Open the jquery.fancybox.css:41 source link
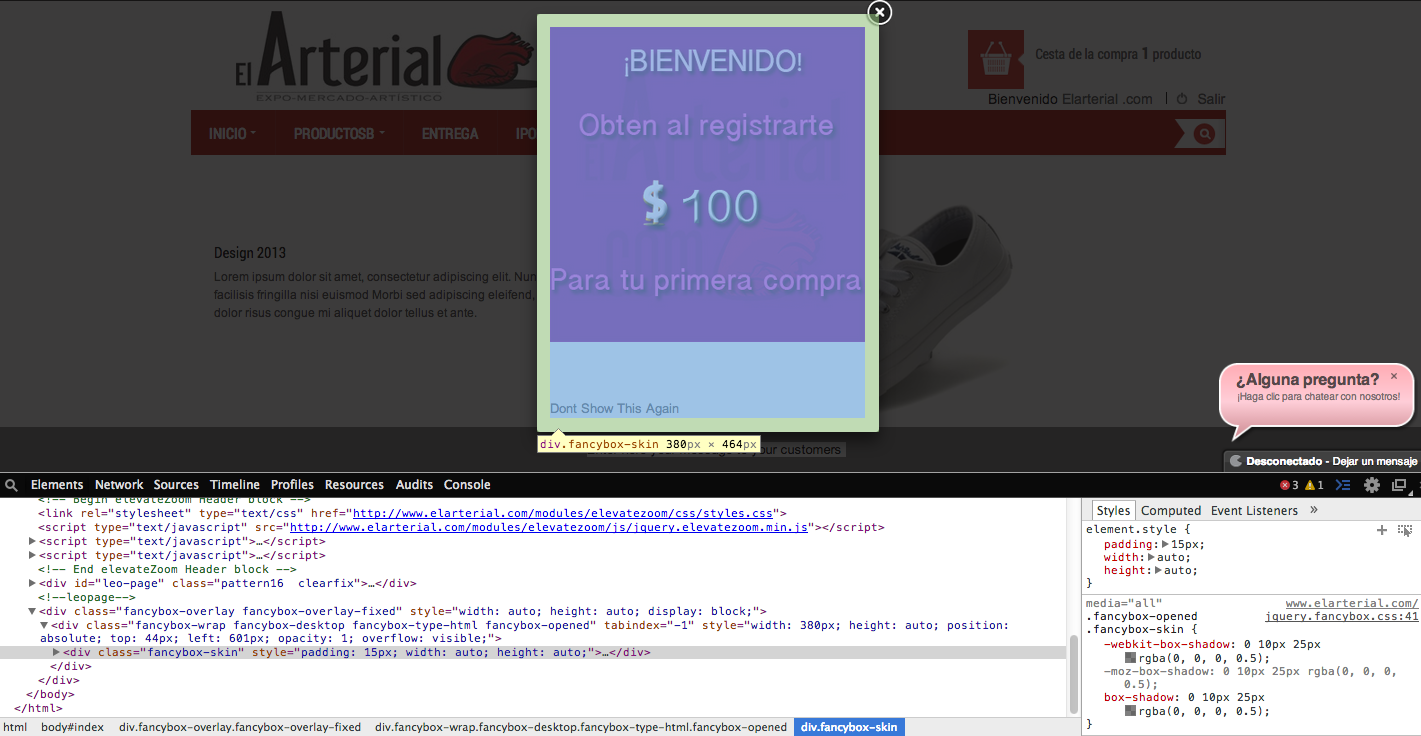 [x=1342, y=617]
